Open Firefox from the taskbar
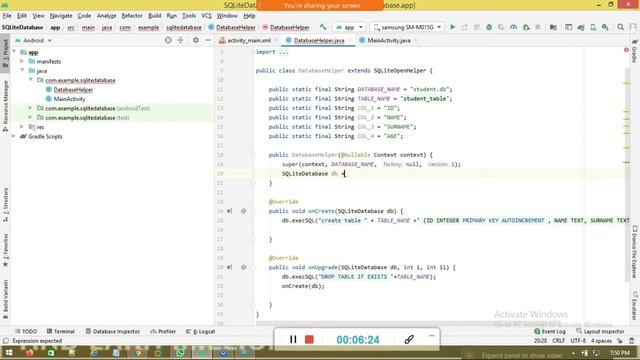 pyautogui.click(x=29, y=353)
